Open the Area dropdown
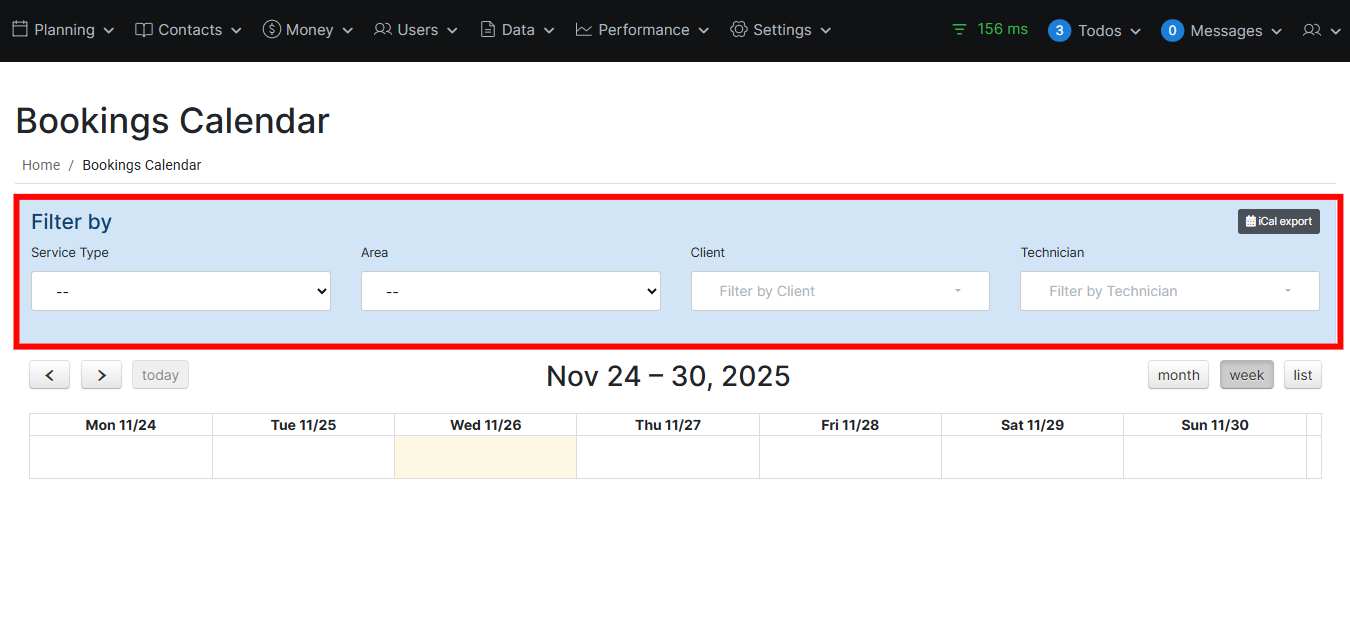The width and height of the screenshot is (1350, 628). pos(510,291)
